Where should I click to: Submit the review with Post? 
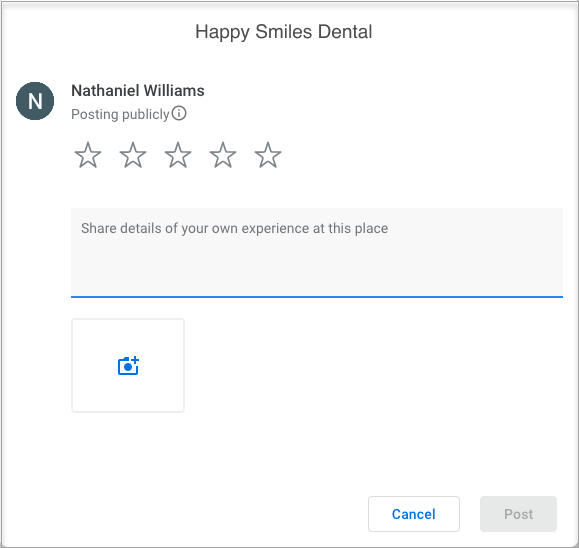[x=518, y=514]
